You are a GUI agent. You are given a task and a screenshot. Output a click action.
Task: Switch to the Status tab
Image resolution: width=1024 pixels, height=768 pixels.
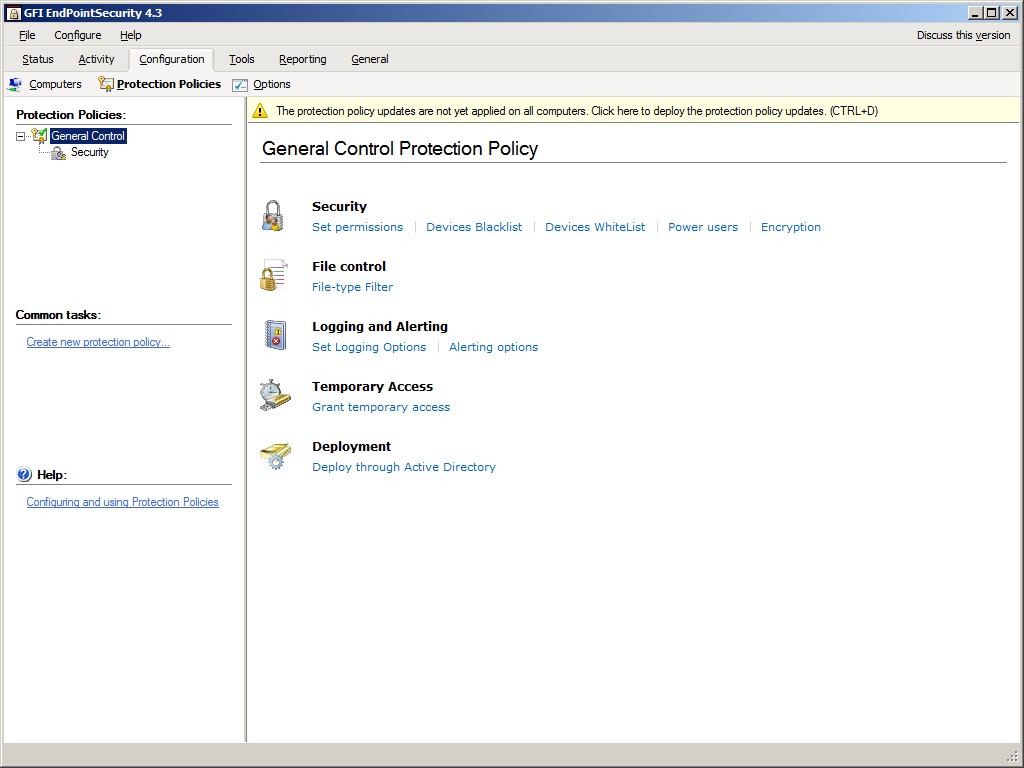(x=38, y=59)
